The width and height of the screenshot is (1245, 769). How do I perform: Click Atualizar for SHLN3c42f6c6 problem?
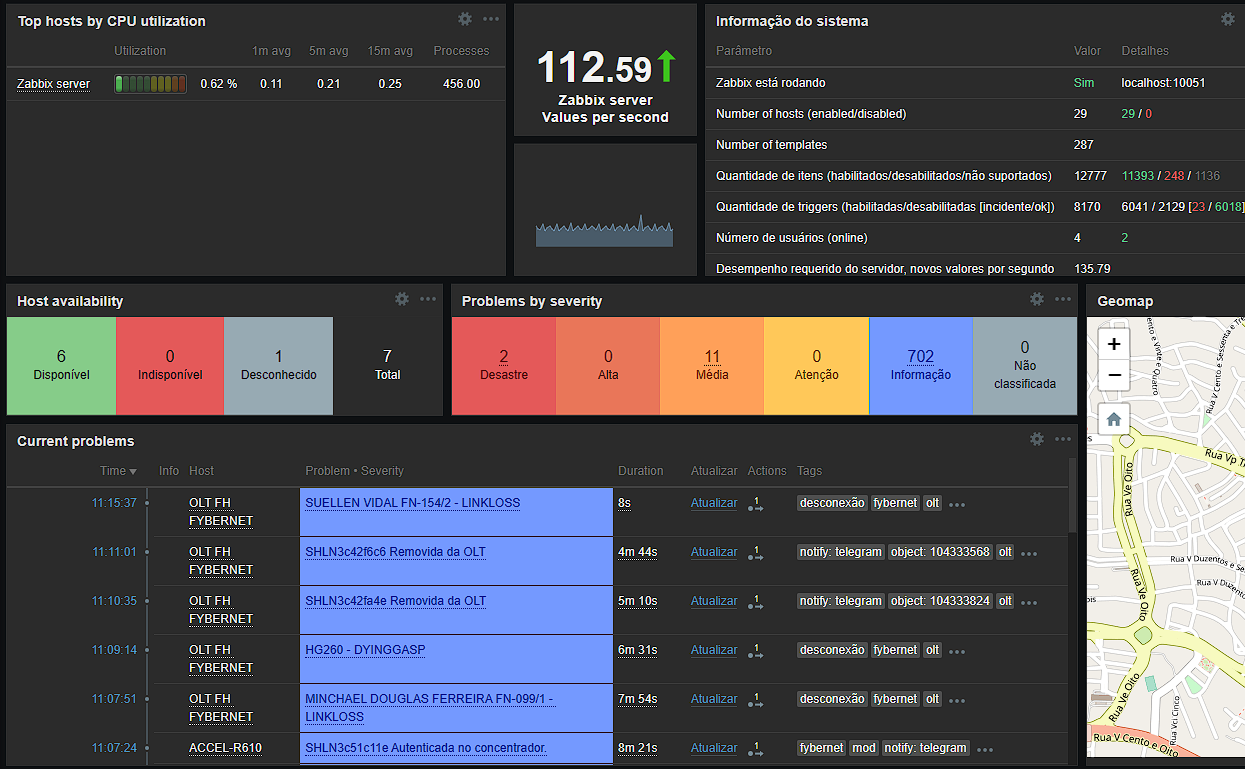coord(714,552)
